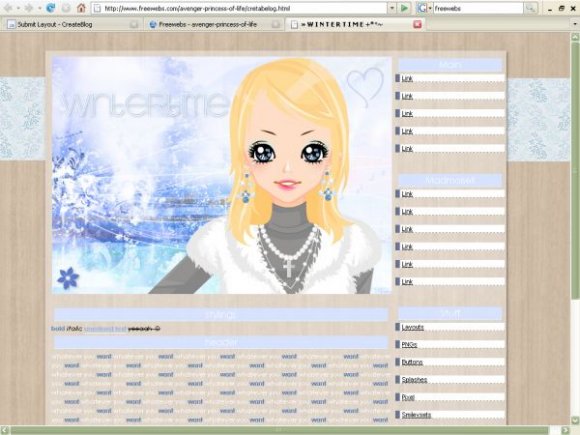580x435 pixels.
Task: Open the address bar history dropdown
Action: click(392, 8)
